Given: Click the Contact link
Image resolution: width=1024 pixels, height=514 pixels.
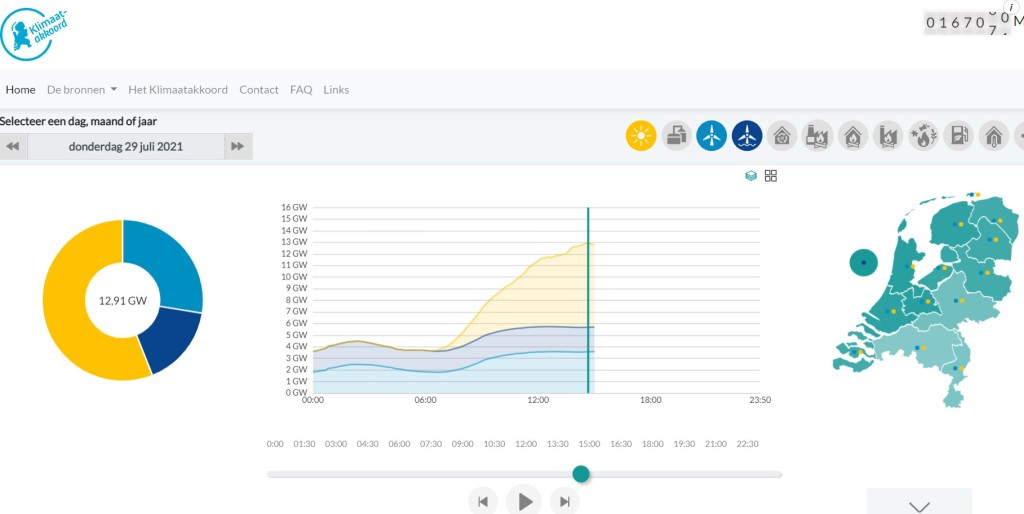Looking at the screenshot, I should (259, 89).
